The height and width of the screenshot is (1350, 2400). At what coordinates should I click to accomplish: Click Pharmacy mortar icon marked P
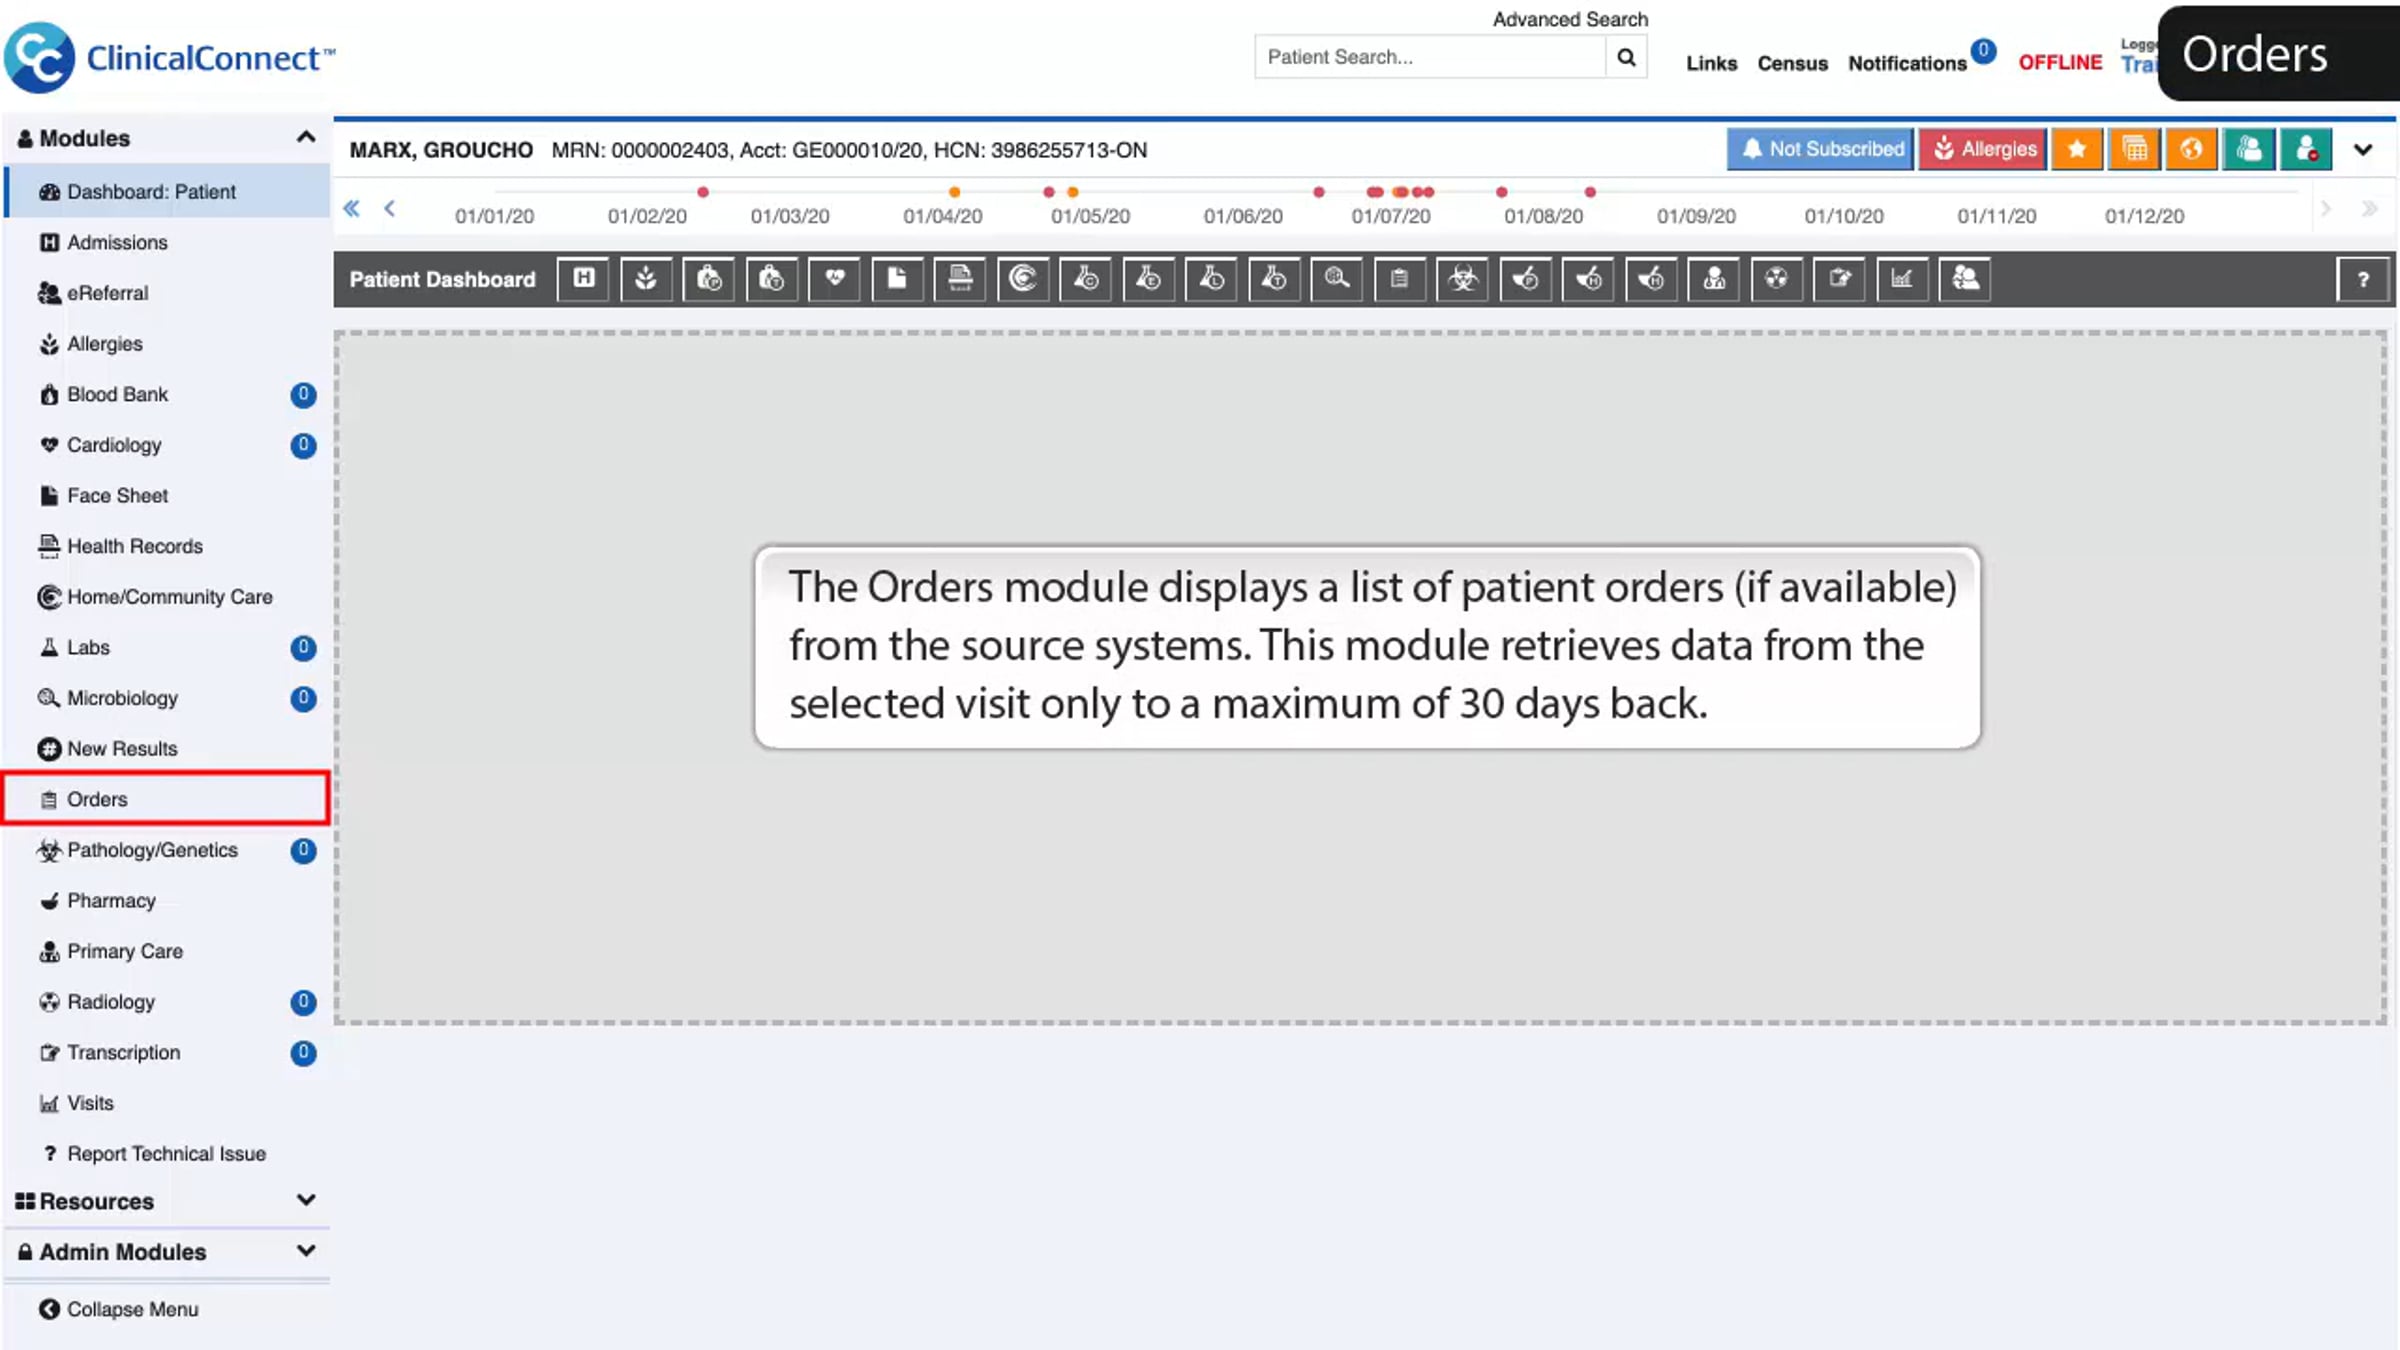point(1526,279)
